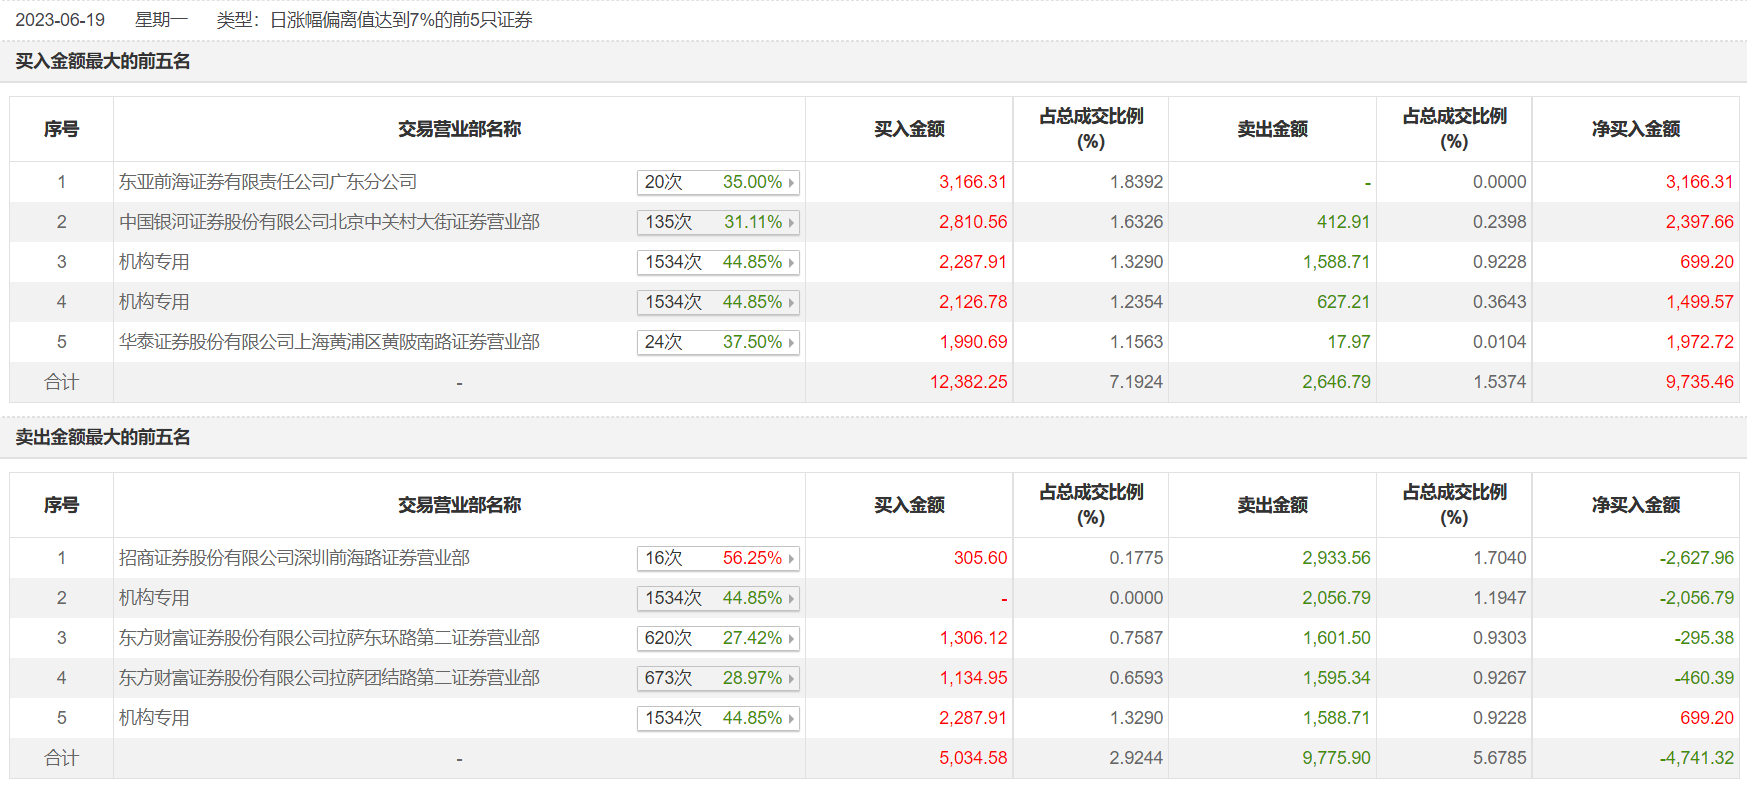The height and width of the screenshot is (785, 1747).
Task: Open 华泰证券上海黄浦区黄陂南路证券营业部 link
Action: [x=329, y=342]
